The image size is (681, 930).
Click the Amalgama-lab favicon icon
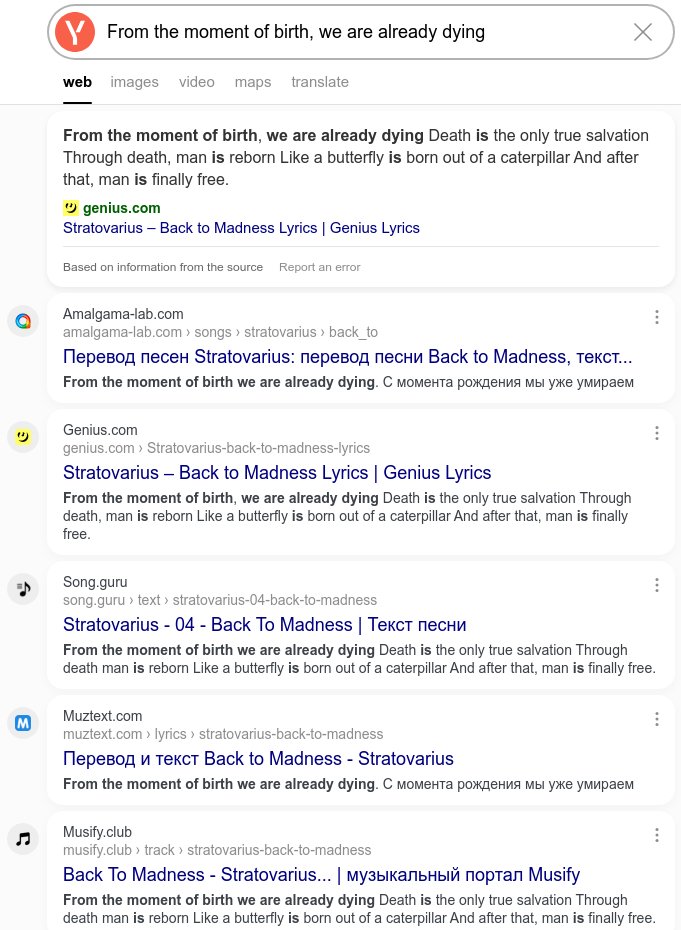click(23, 321)
